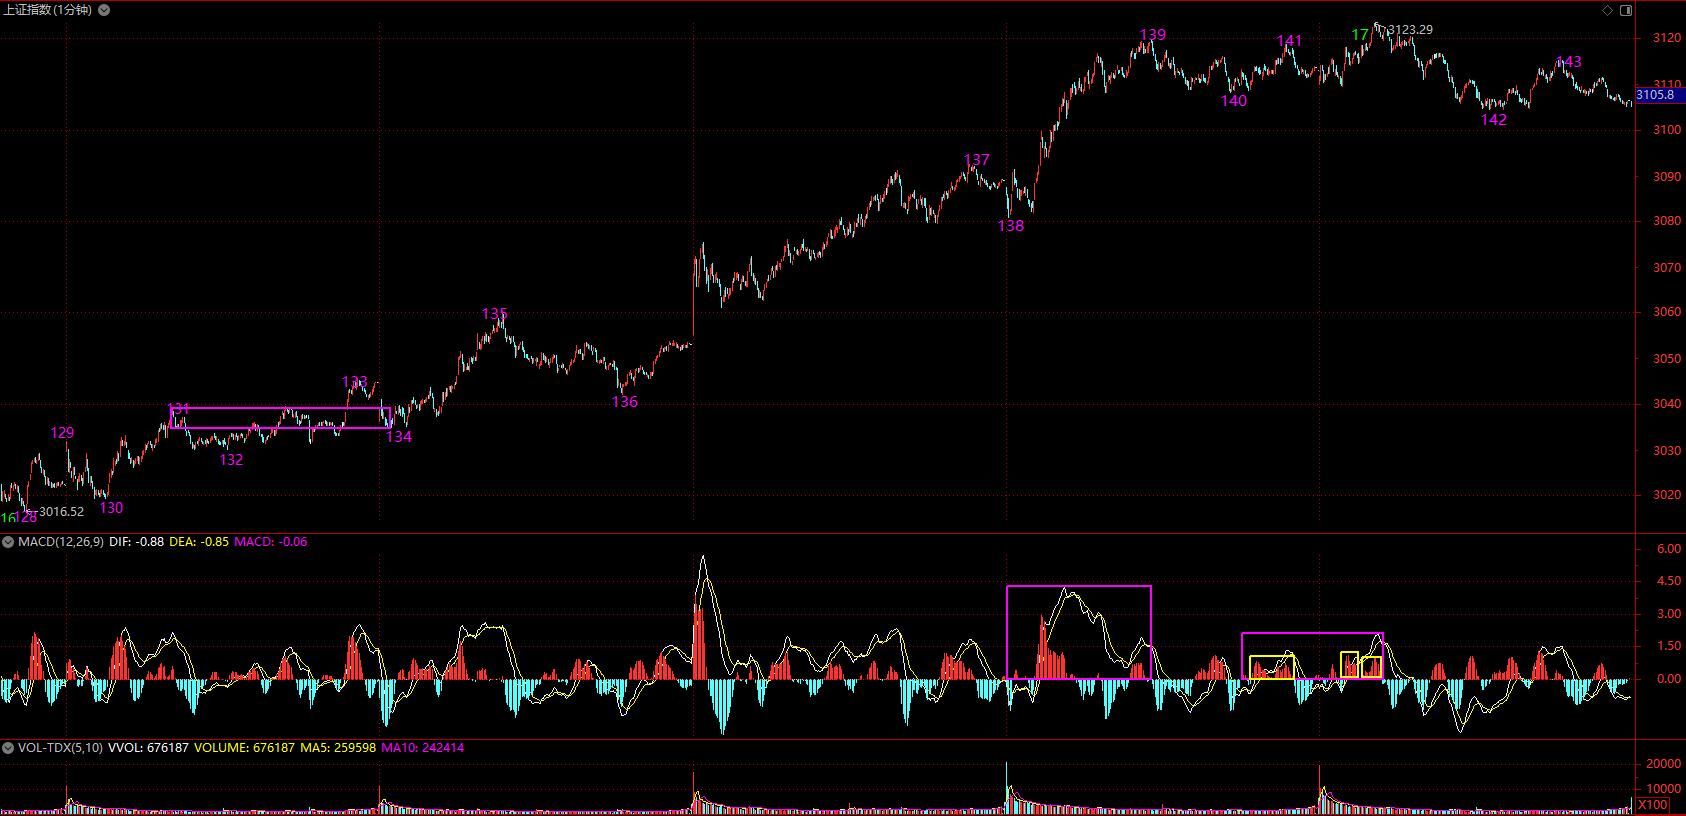Click the 3100 price axis label
Viewport: 1686px width, 816px height.
click(x=1668, y=130)
